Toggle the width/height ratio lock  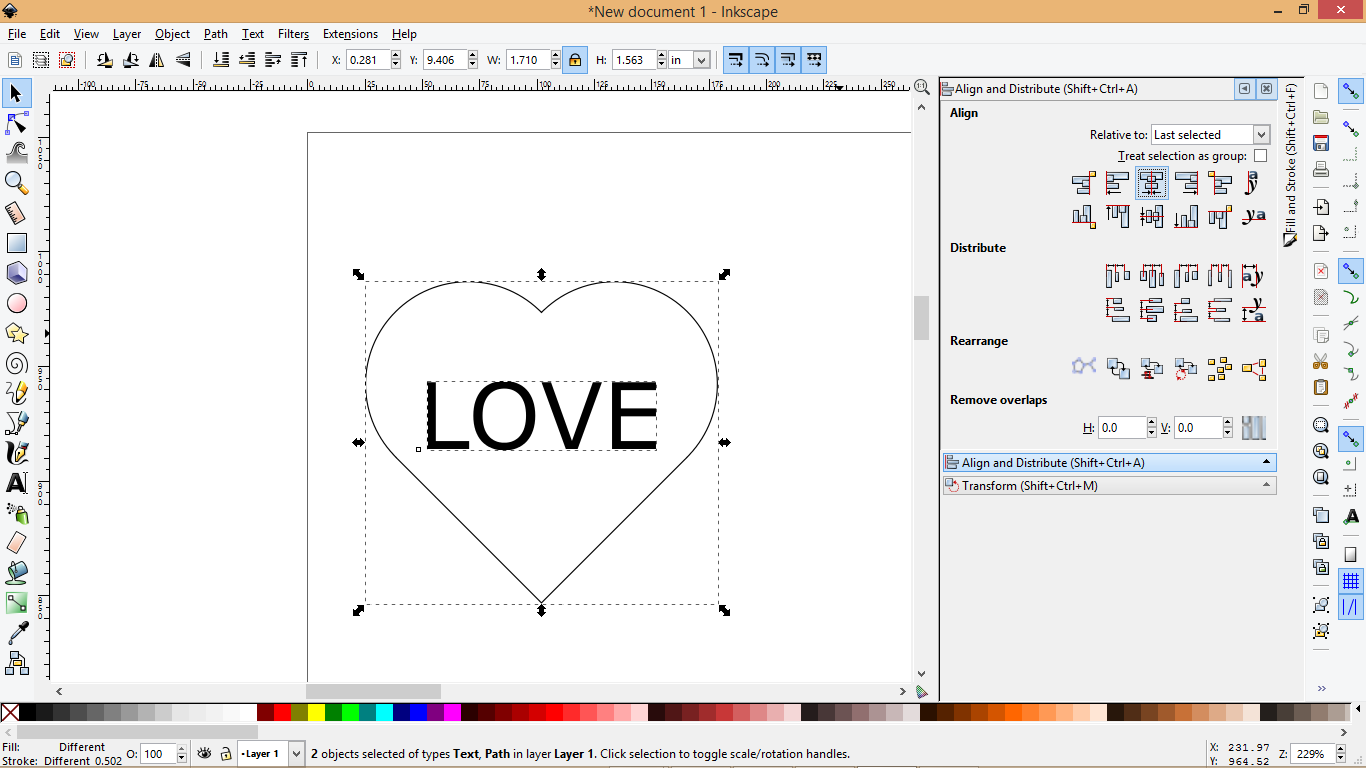pyautogui.click(x=575, y=60)
